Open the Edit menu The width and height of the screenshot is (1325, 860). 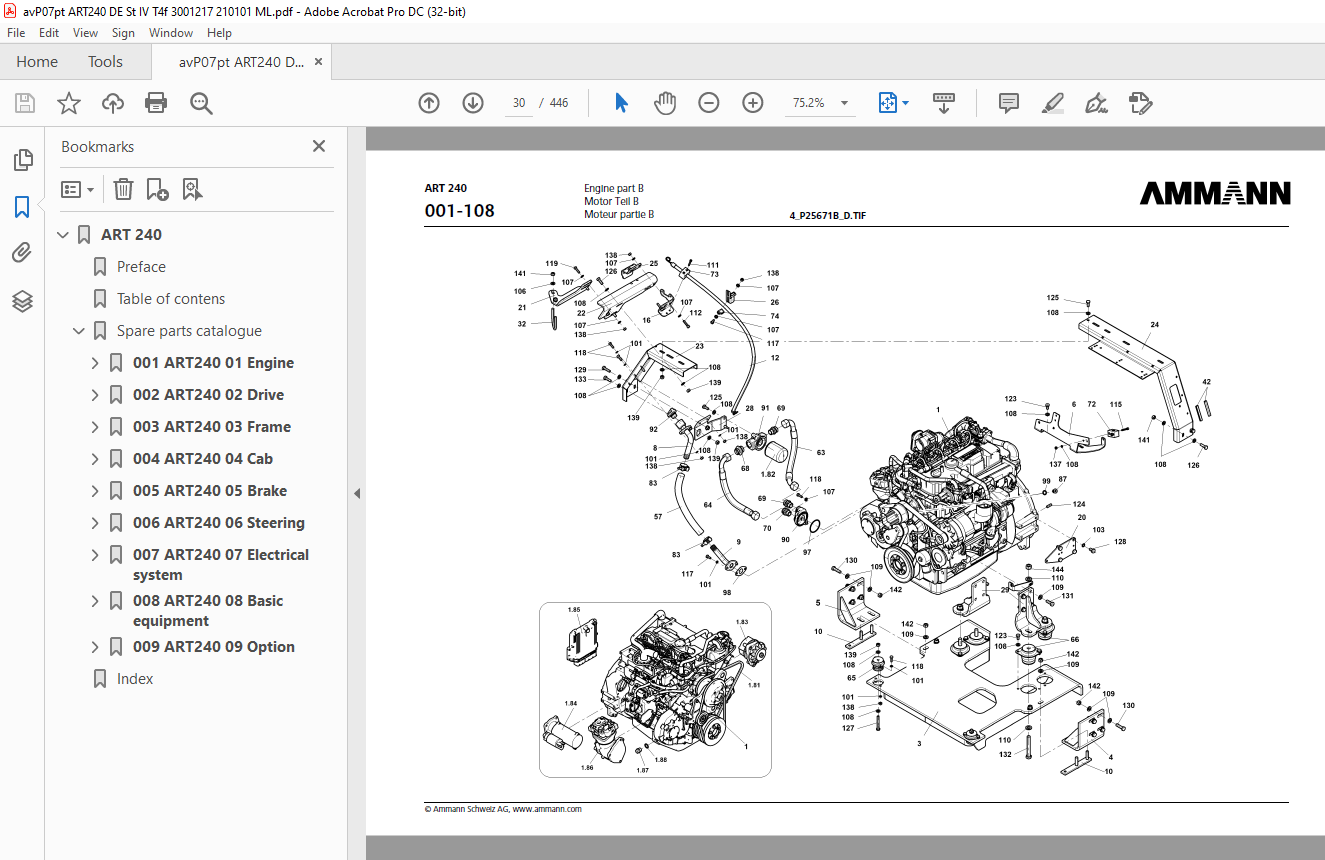point(49,33)
